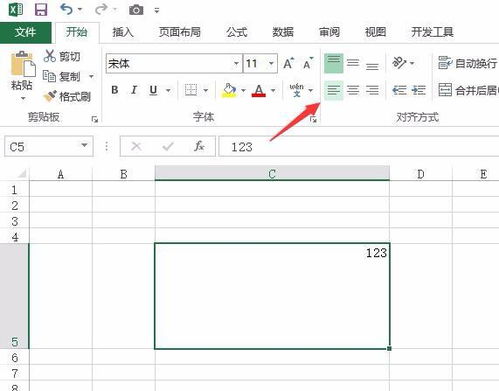
Task: Open the 数据 ribbon tab
Action: tap(283, 32)
